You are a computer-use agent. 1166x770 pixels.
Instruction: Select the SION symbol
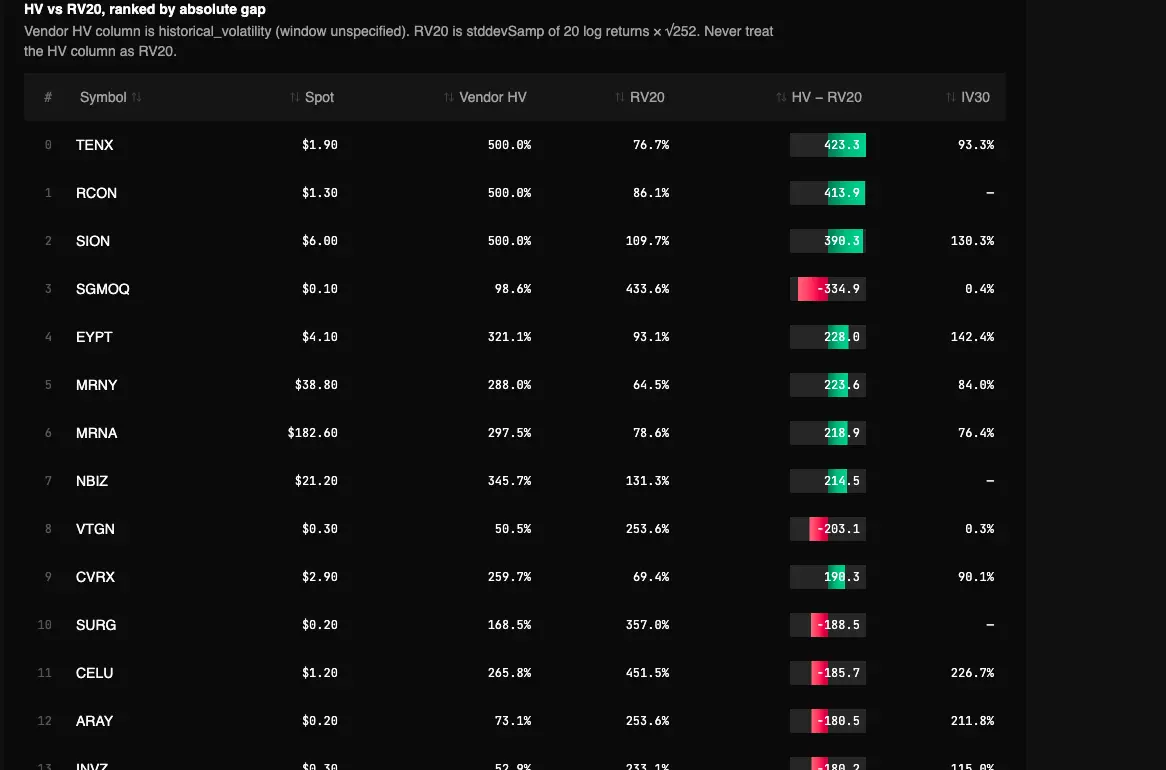coord(93,241)
